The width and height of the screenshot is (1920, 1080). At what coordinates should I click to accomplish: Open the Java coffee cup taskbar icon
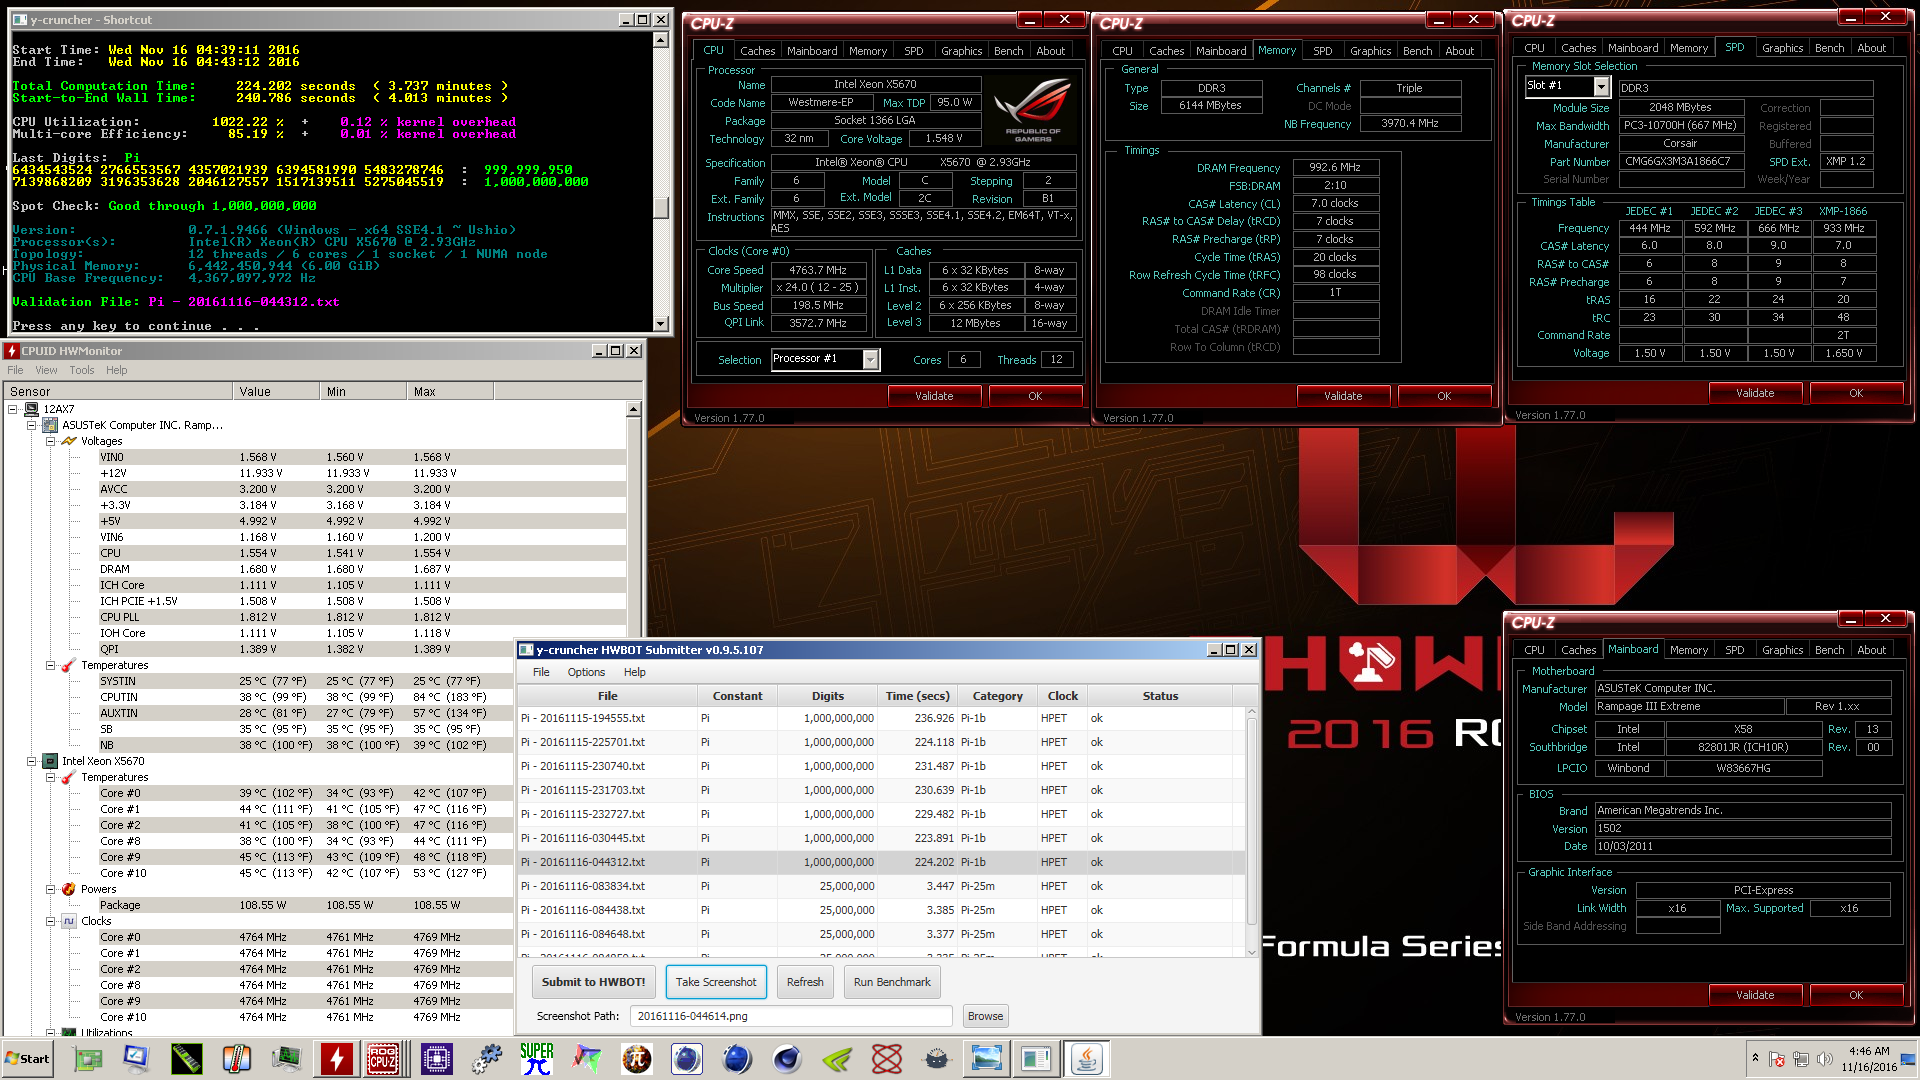(1087, 1059)
